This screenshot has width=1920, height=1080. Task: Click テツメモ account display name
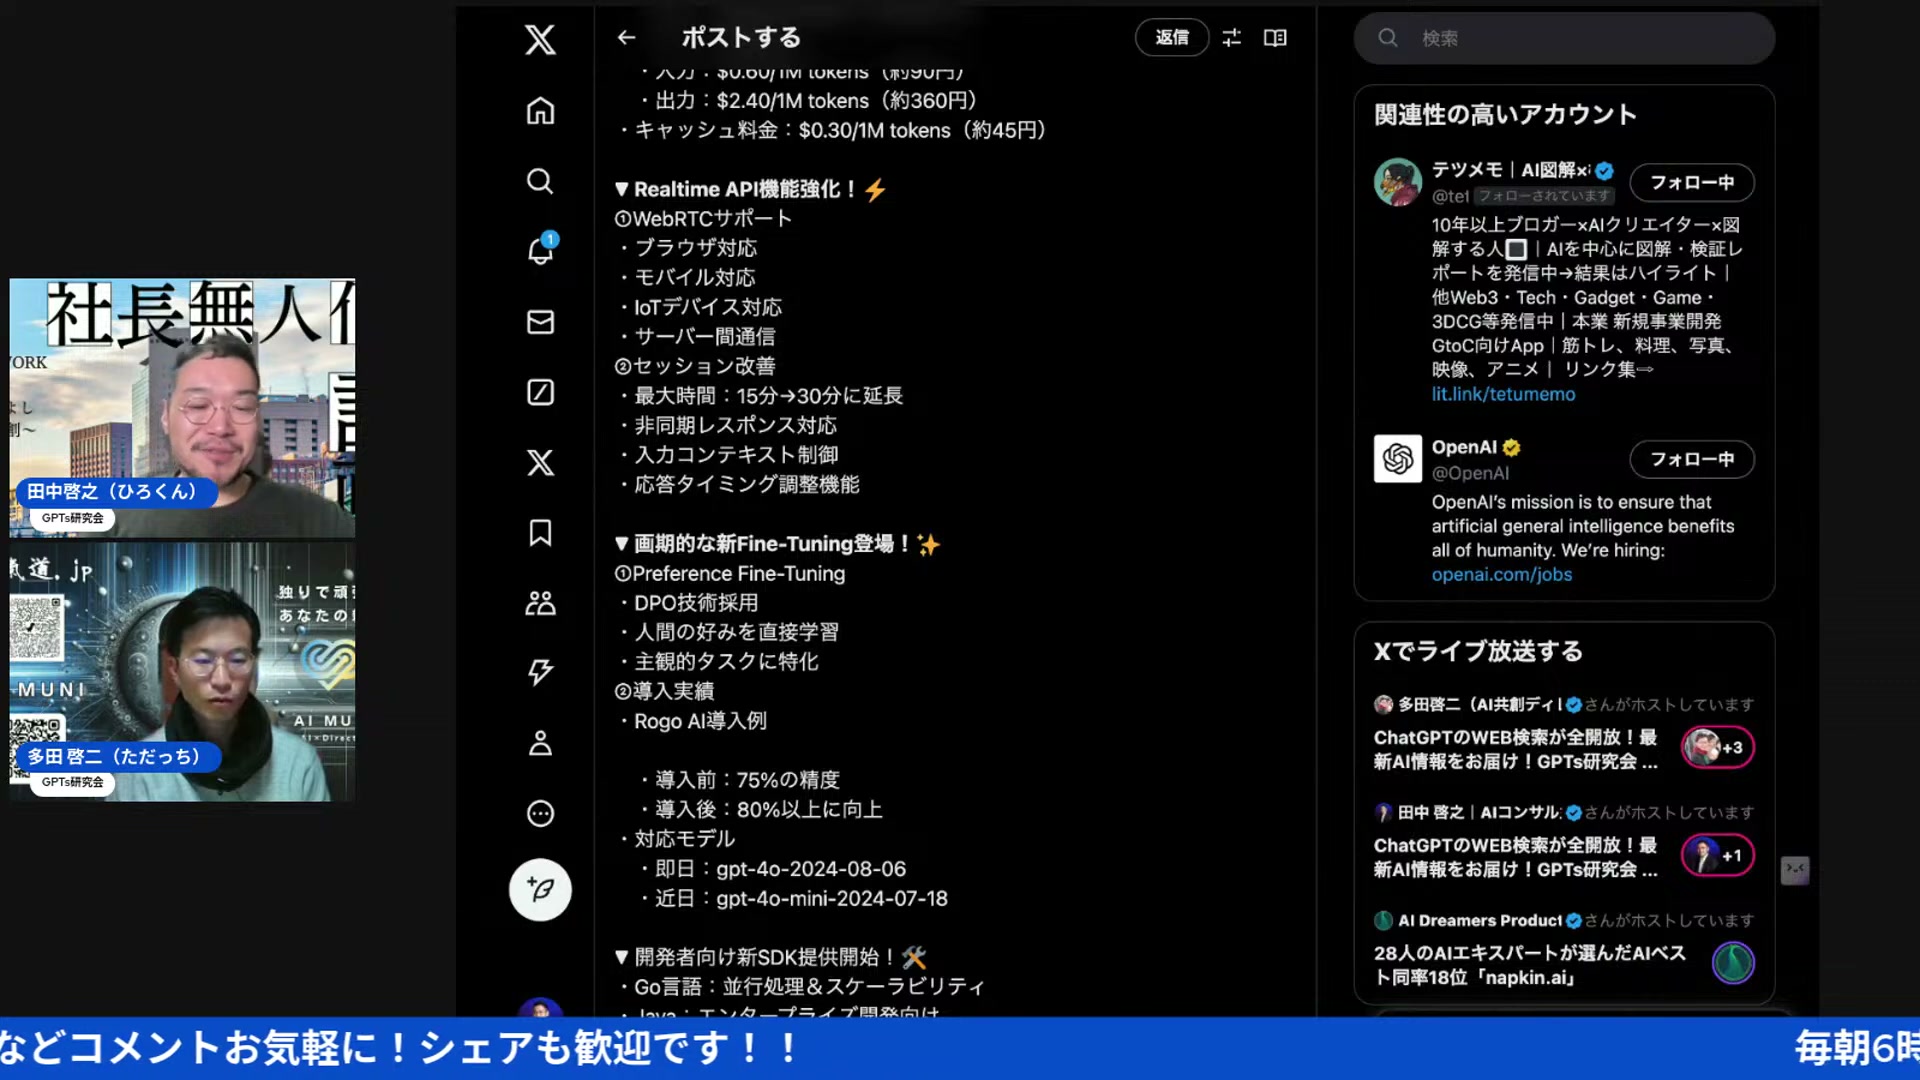(1510, 170)
